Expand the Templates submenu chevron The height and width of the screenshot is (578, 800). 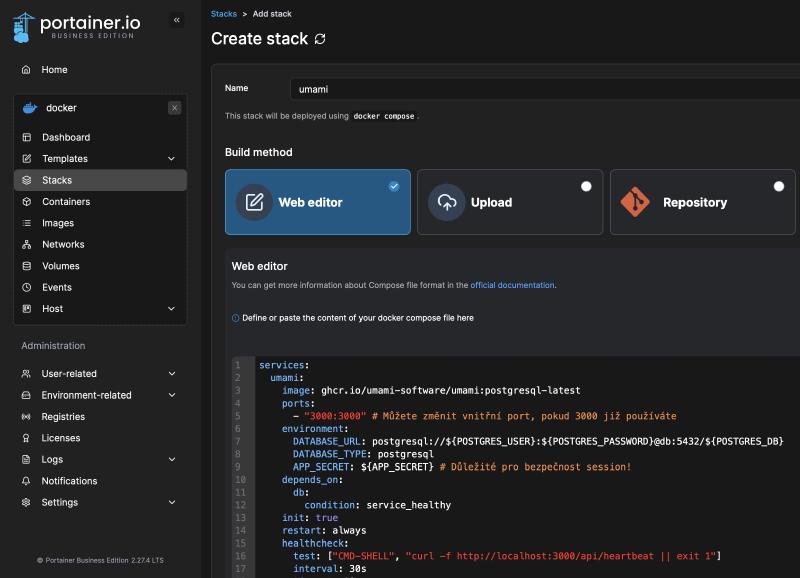(171, 159)
